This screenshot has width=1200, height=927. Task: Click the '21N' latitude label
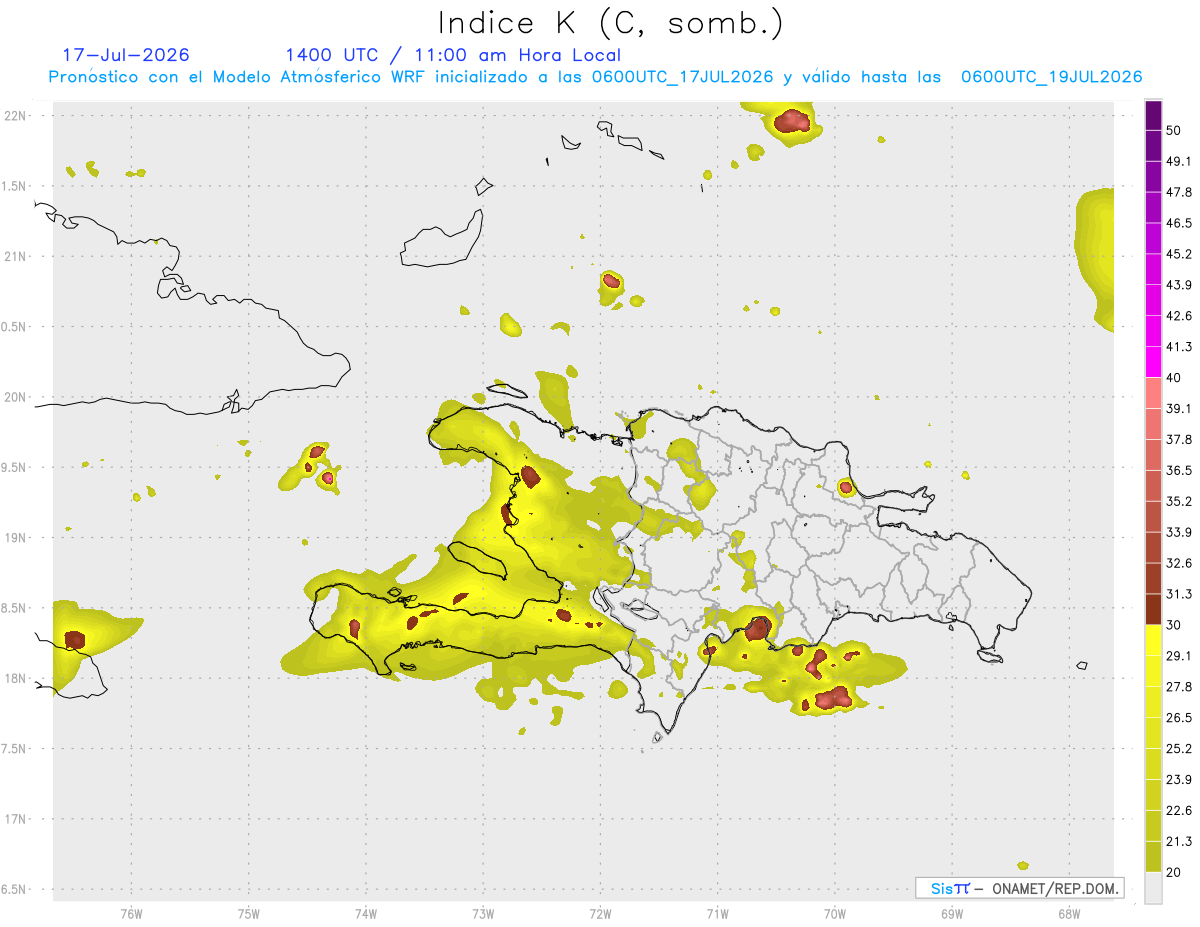(x=17, y=256)
